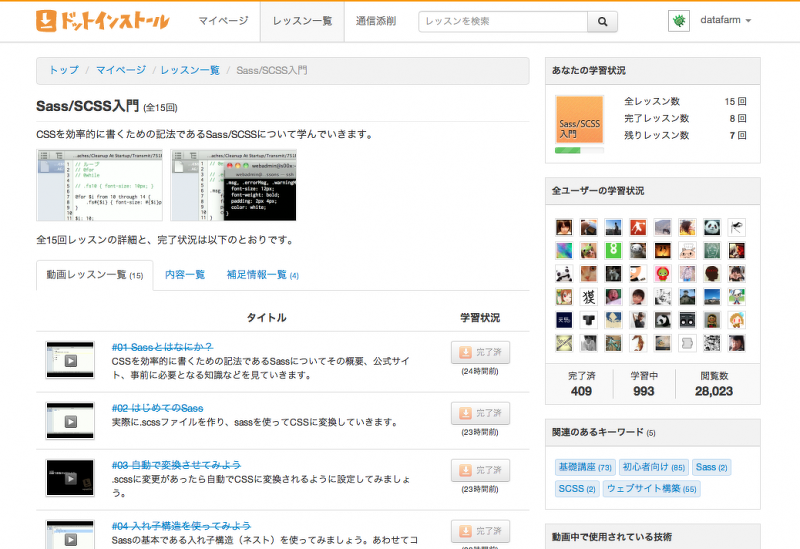
Task: Open the green bug user avatar
Action: tap(679, 21)
